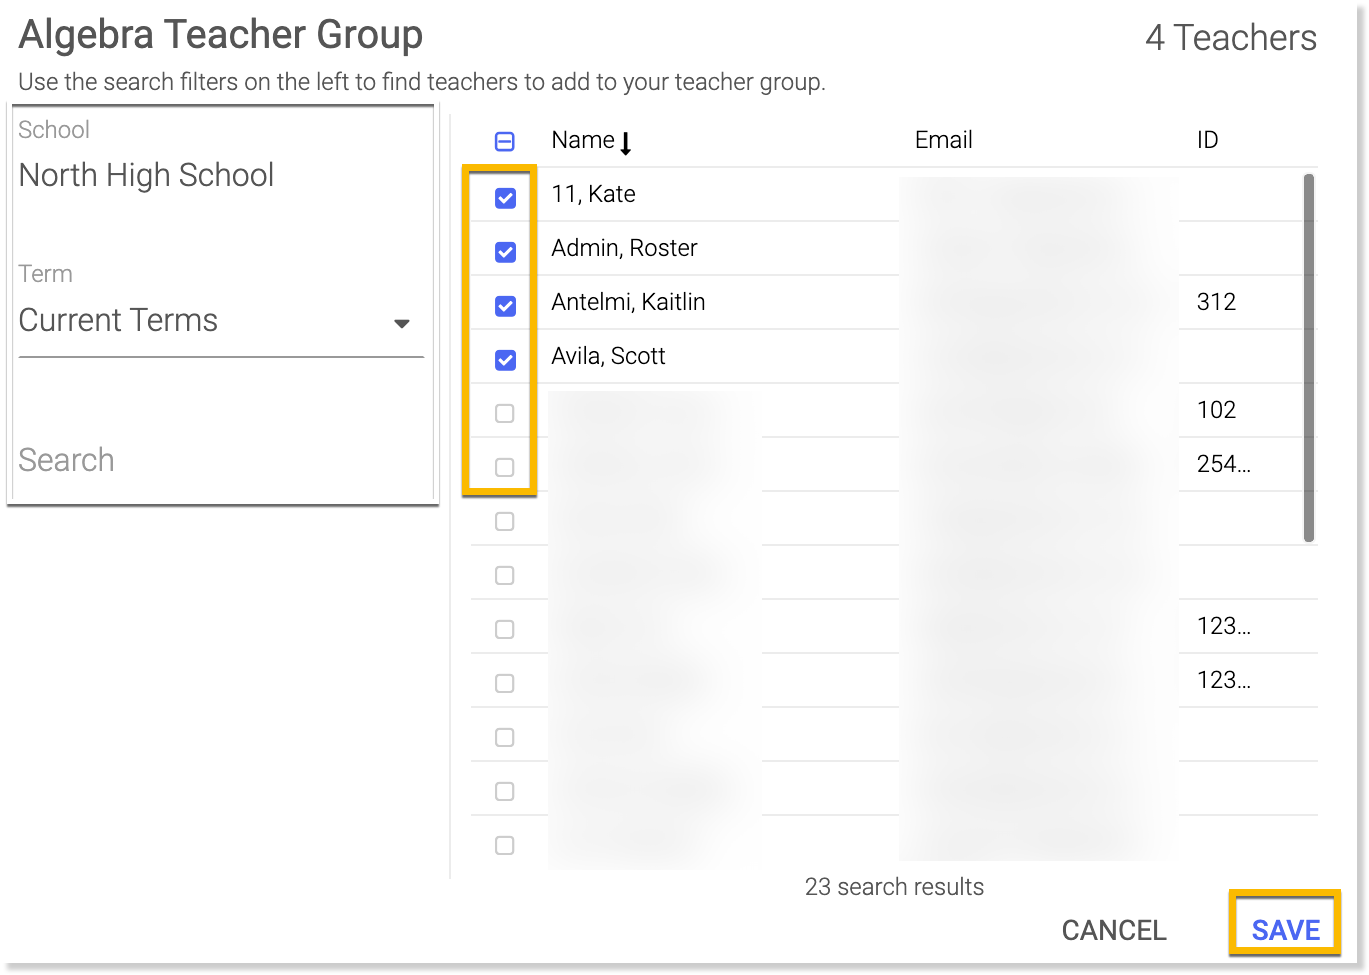Click the Name sort arrow icon
The image size is (1369, 975).
tap(626, 143)
